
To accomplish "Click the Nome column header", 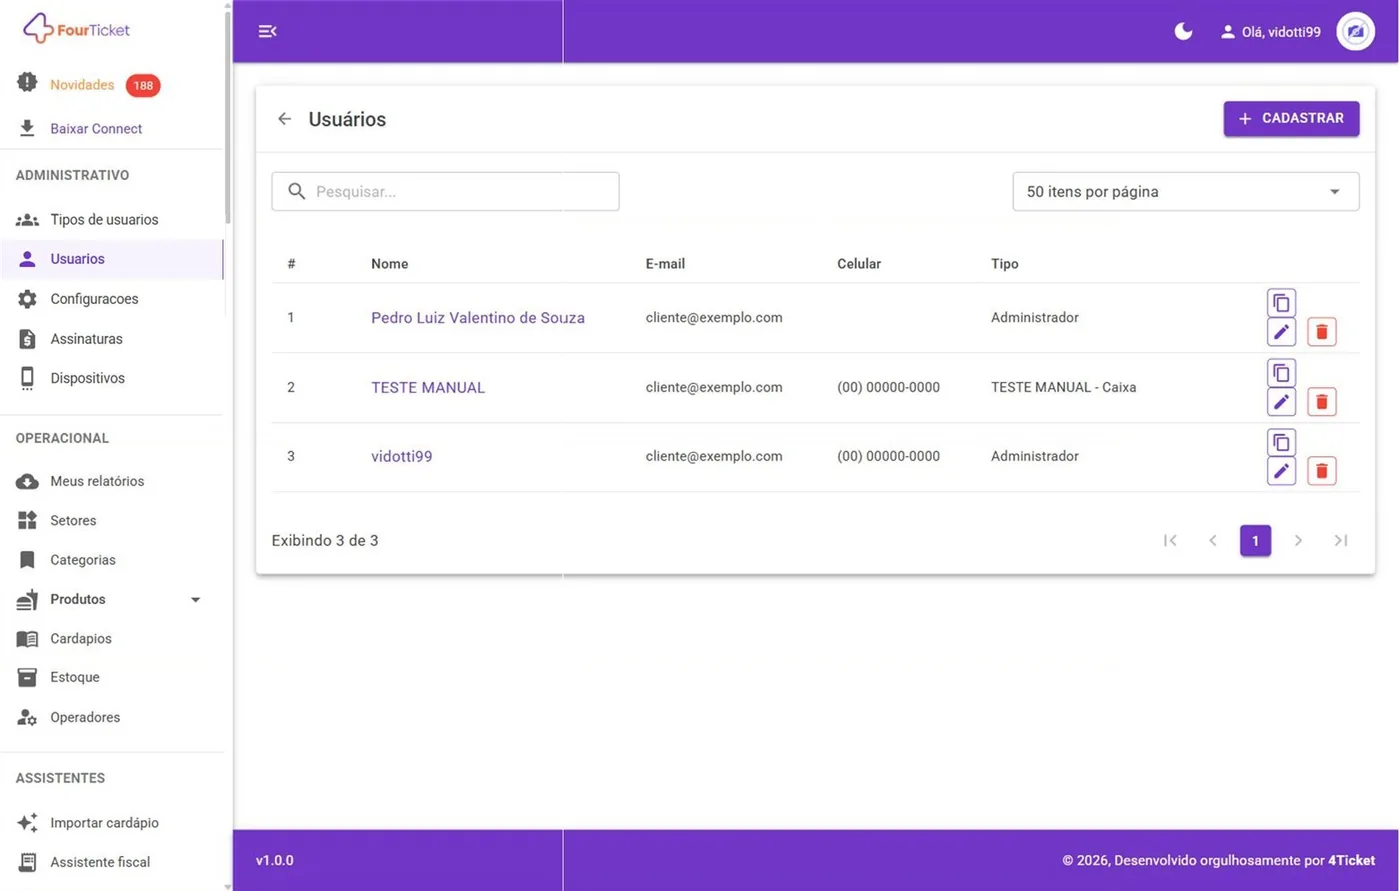I will tap(390, 264).
